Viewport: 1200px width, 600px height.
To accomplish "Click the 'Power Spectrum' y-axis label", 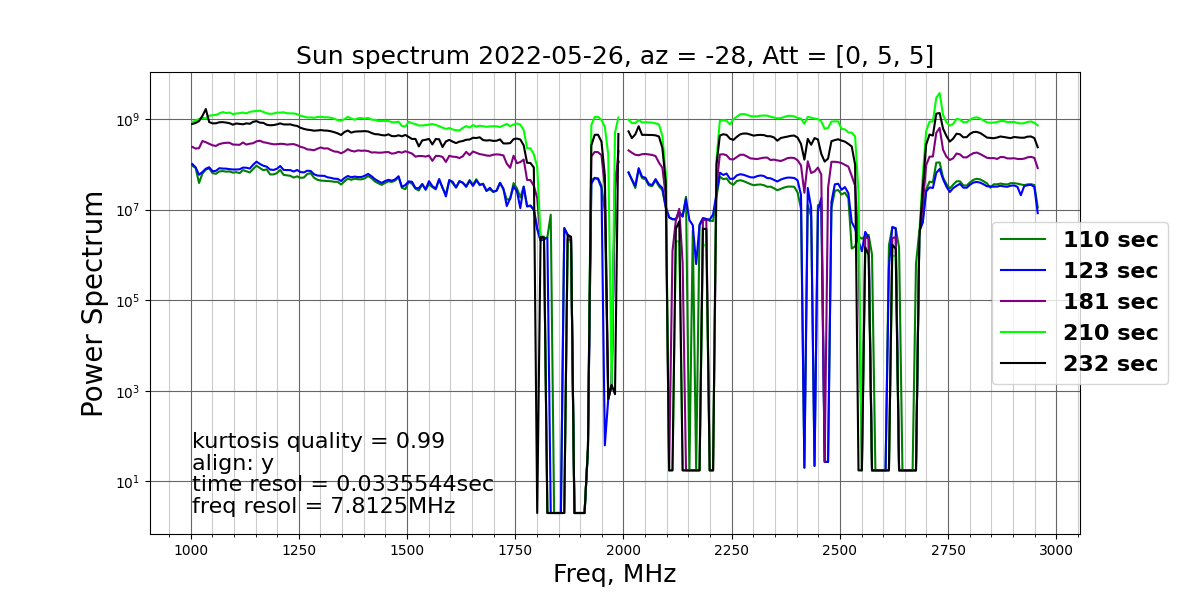I will tap(93, 303).
